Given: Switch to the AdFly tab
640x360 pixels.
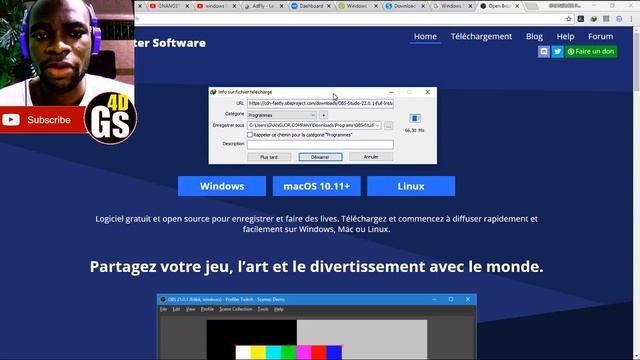Looking at the screenshot, I should click(x=264, y=6).
